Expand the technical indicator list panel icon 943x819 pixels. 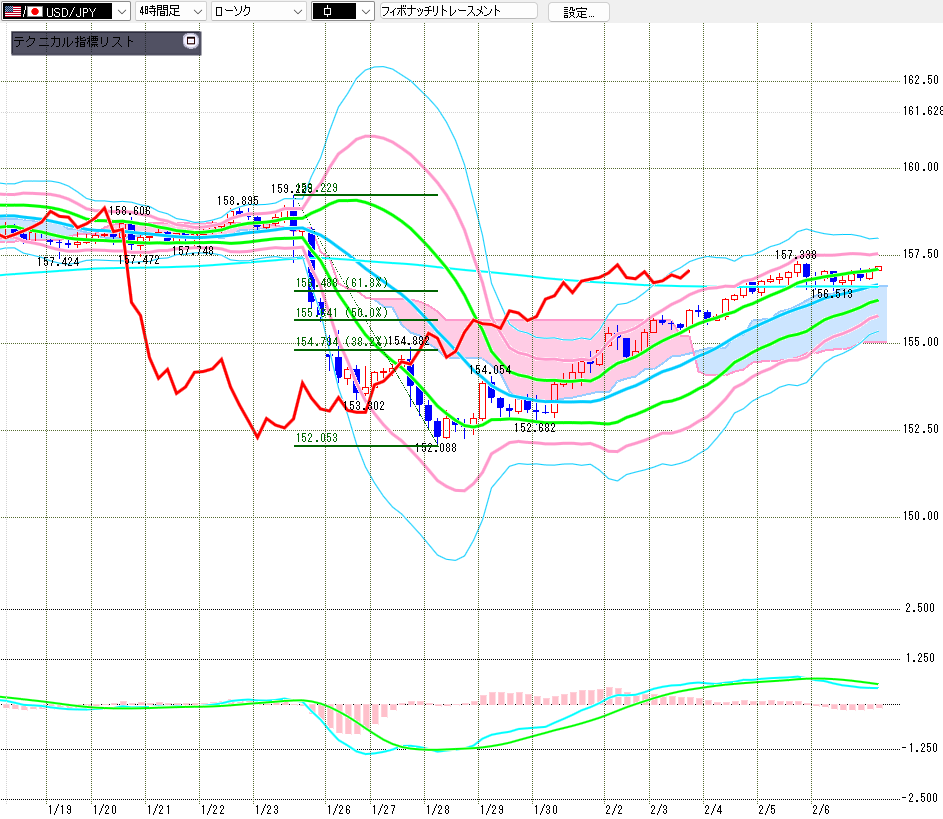[192, 42]
